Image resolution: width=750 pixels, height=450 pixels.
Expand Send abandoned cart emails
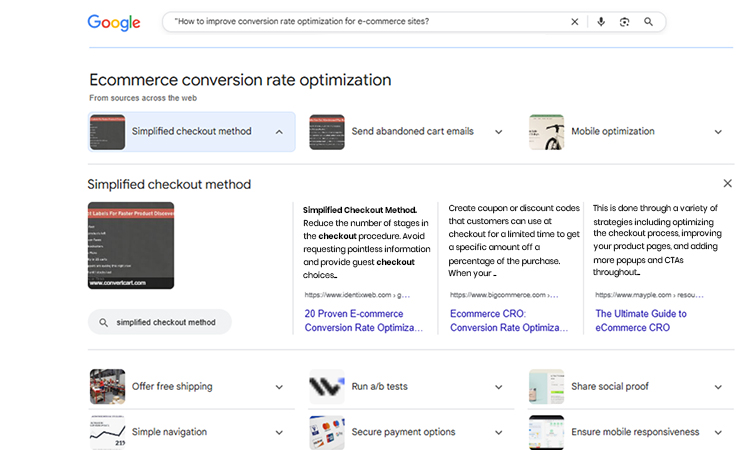point(498,132)
